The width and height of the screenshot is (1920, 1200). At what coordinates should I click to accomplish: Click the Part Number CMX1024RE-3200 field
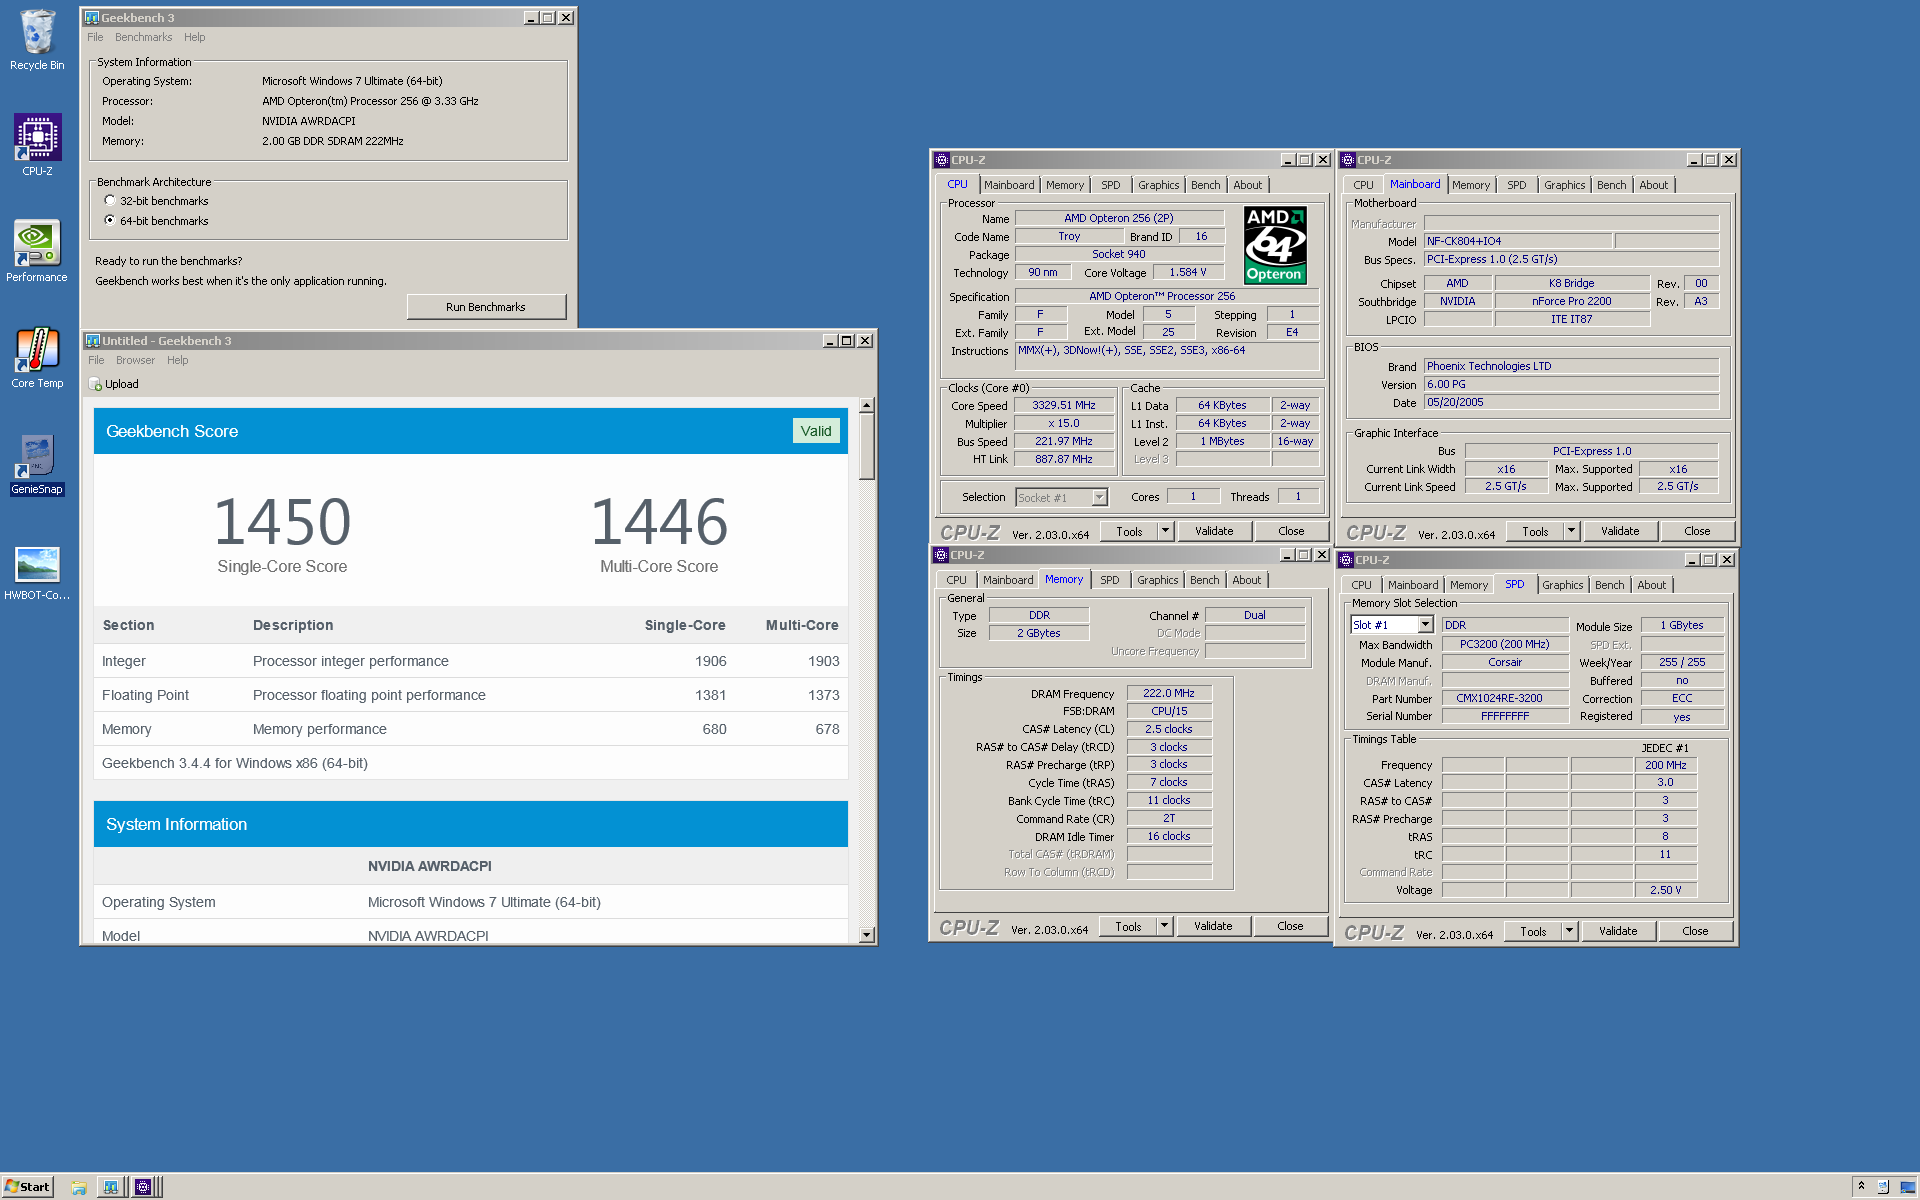pyautogui.click(x=1504, y=698)
